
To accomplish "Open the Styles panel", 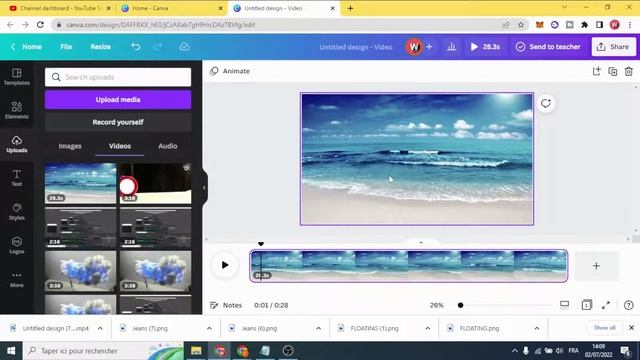I will pyautogui.click(x=16, y=212).
